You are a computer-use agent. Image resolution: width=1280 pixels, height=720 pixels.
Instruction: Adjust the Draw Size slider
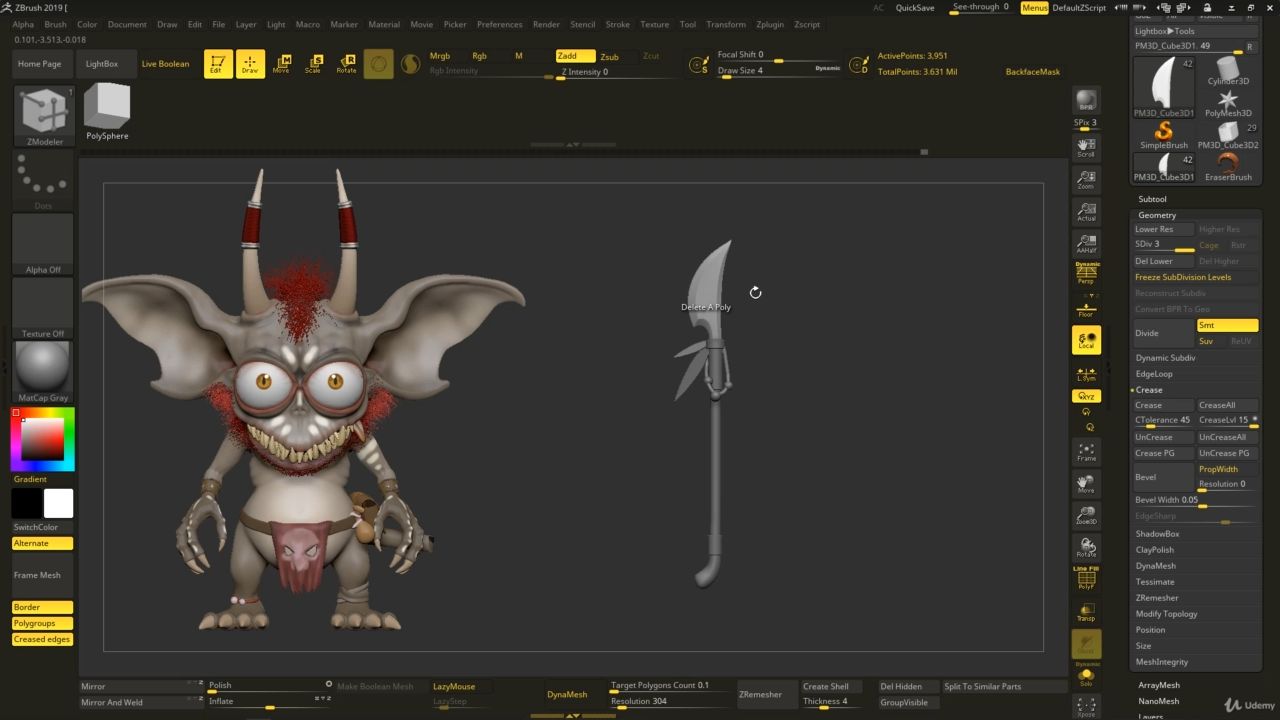tap(780, 71)
